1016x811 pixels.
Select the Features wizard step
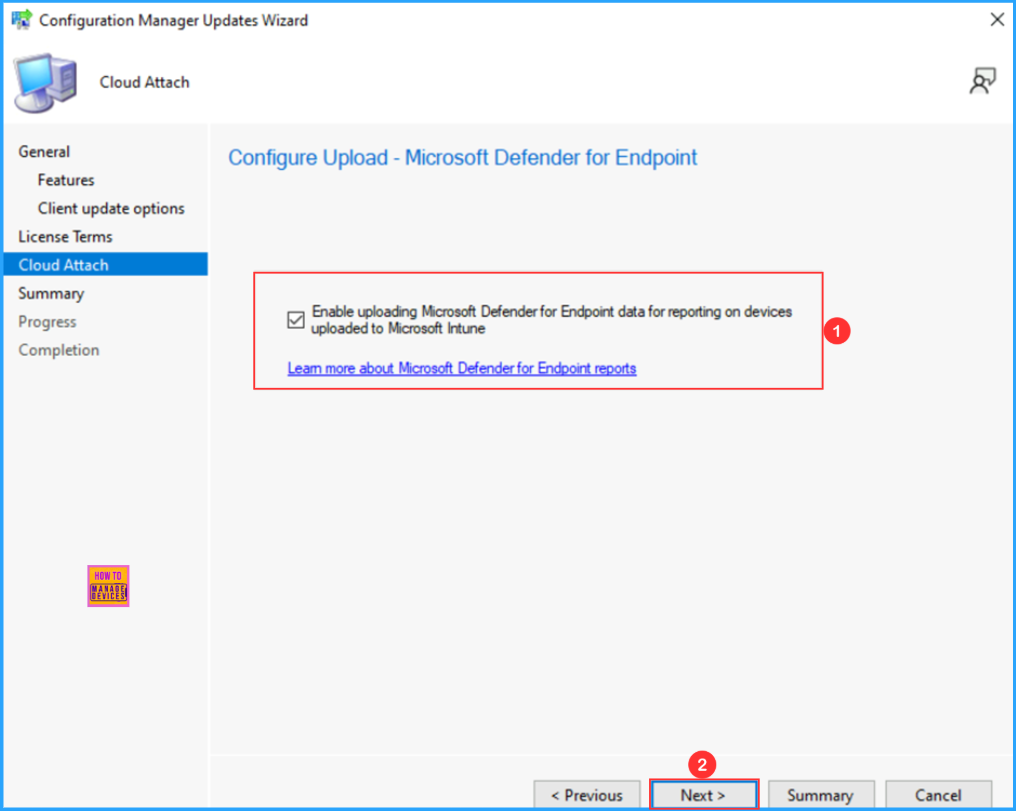[x=66, y=180]
